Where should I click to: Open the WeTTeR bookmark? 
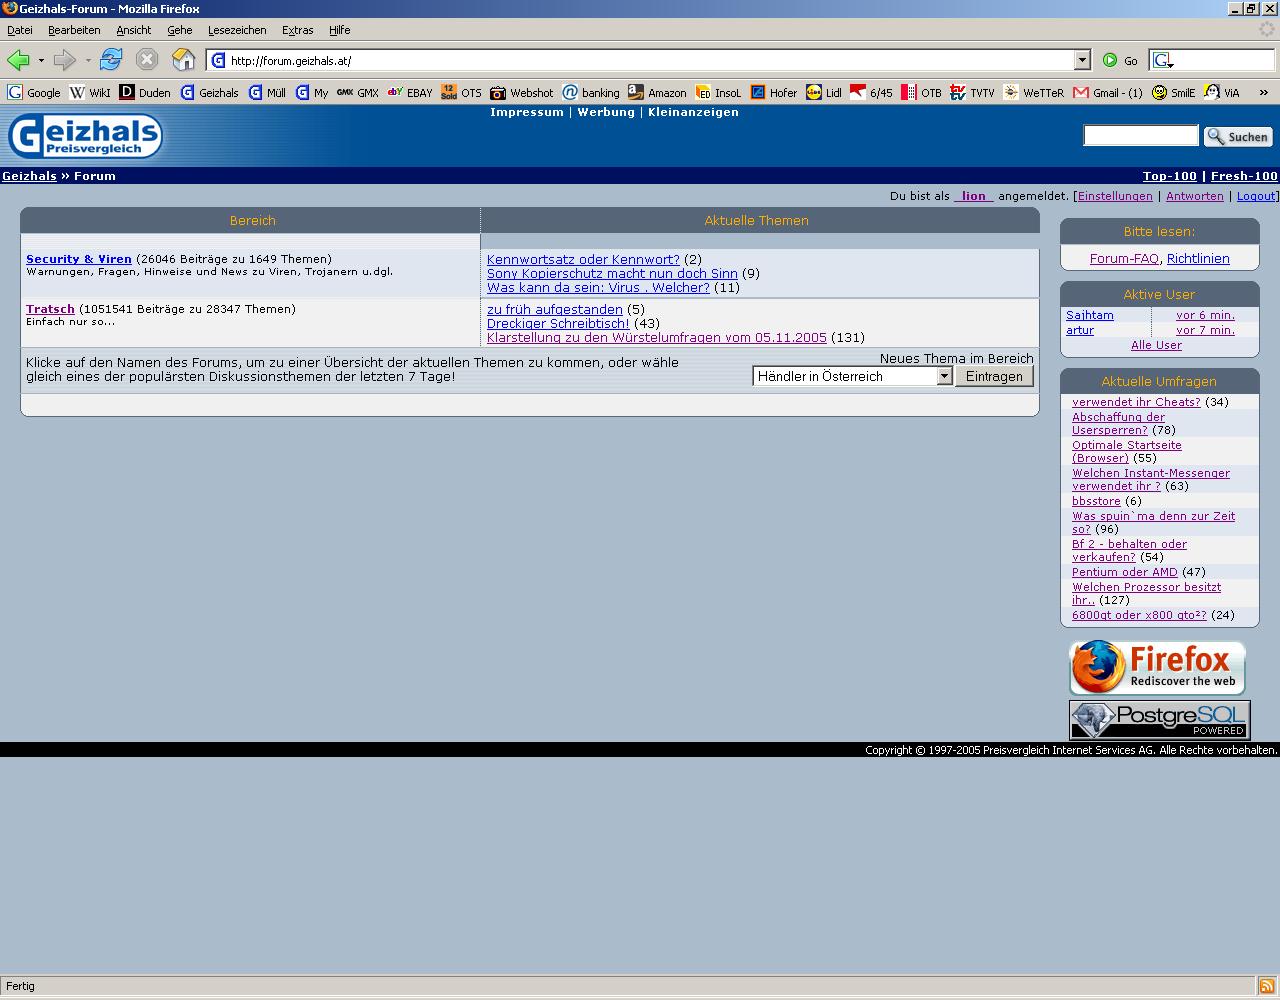coord(1033,93)
